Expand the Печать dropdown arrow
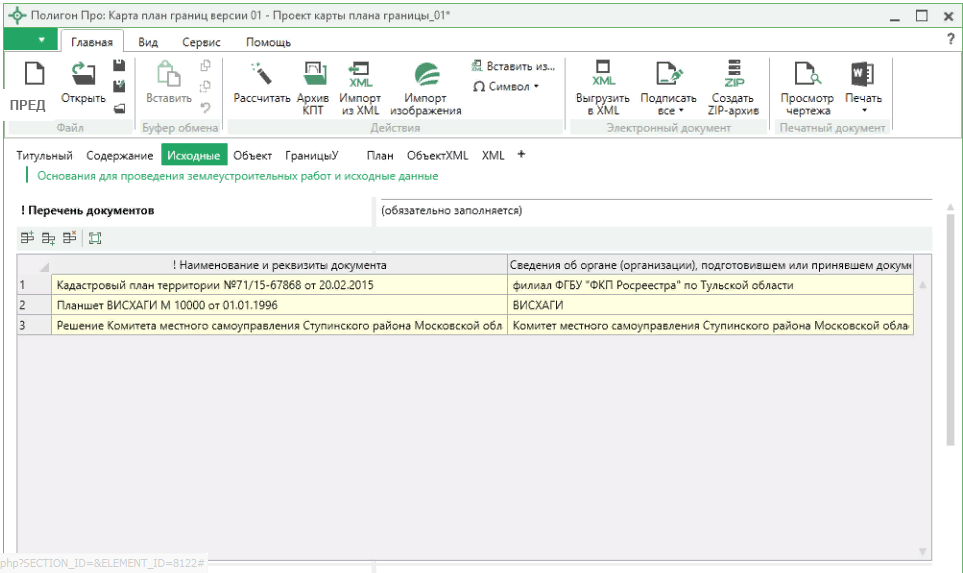This screenshot has height=573, width=963. pyautogui.click(x=863, y=111)
